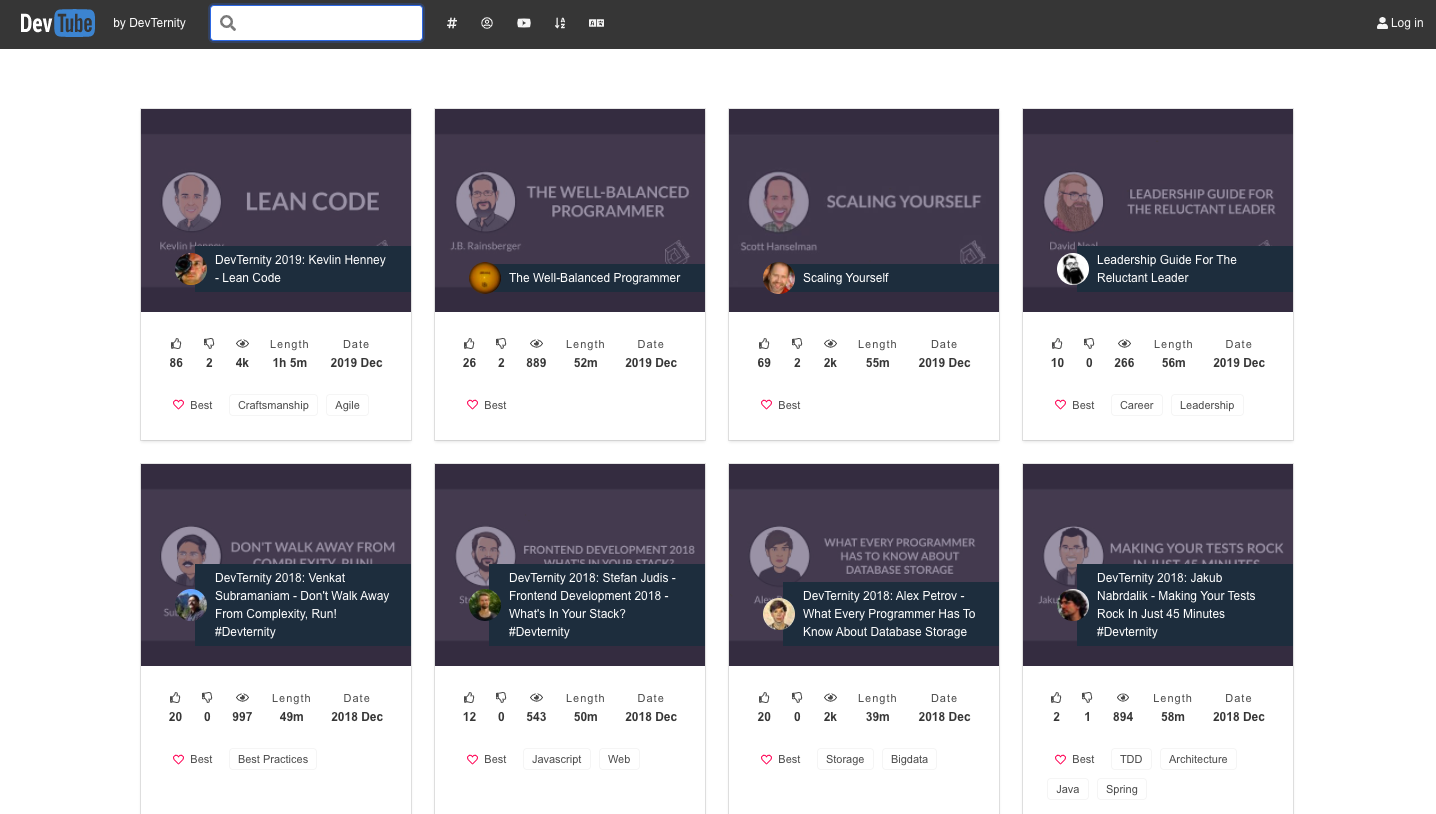Open Venkat Subramaniam Complexity video title
The image size is (1436, 814).
(302, 605)
